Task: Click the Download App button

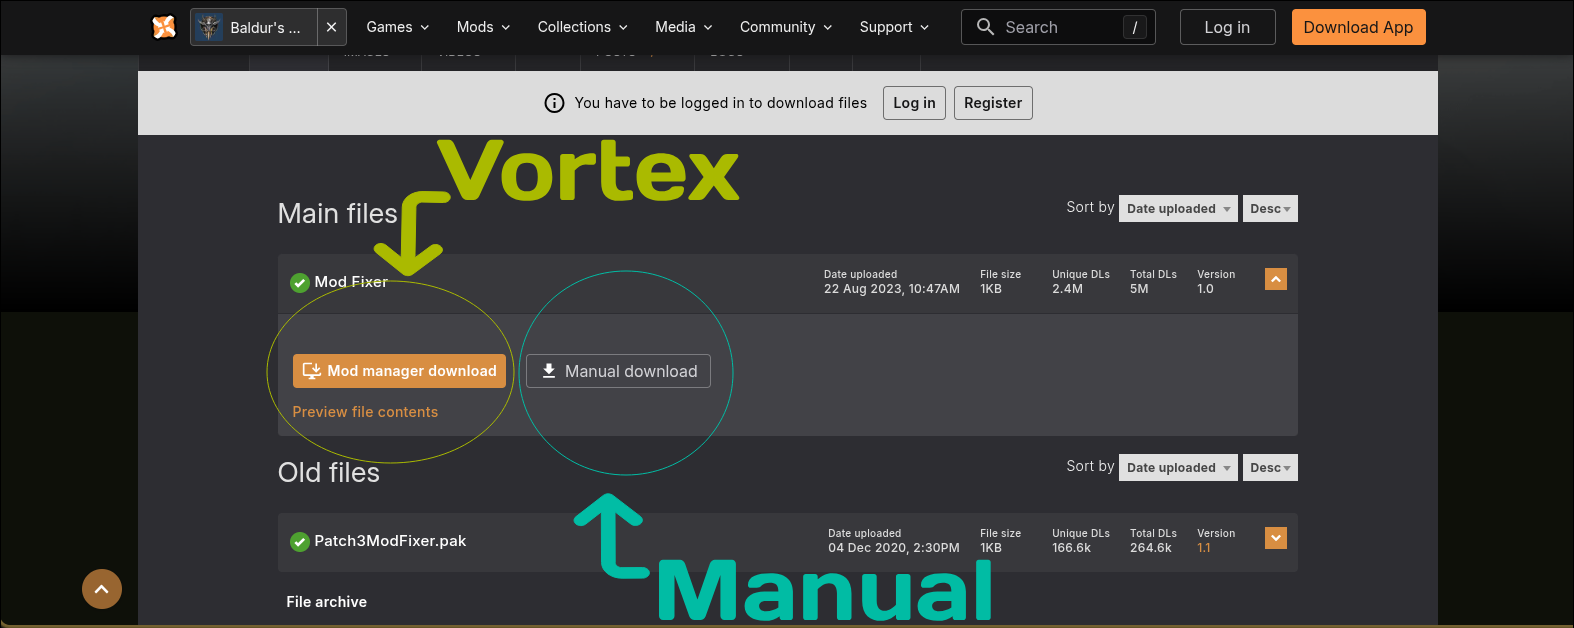Action: tap(1358, 27)
